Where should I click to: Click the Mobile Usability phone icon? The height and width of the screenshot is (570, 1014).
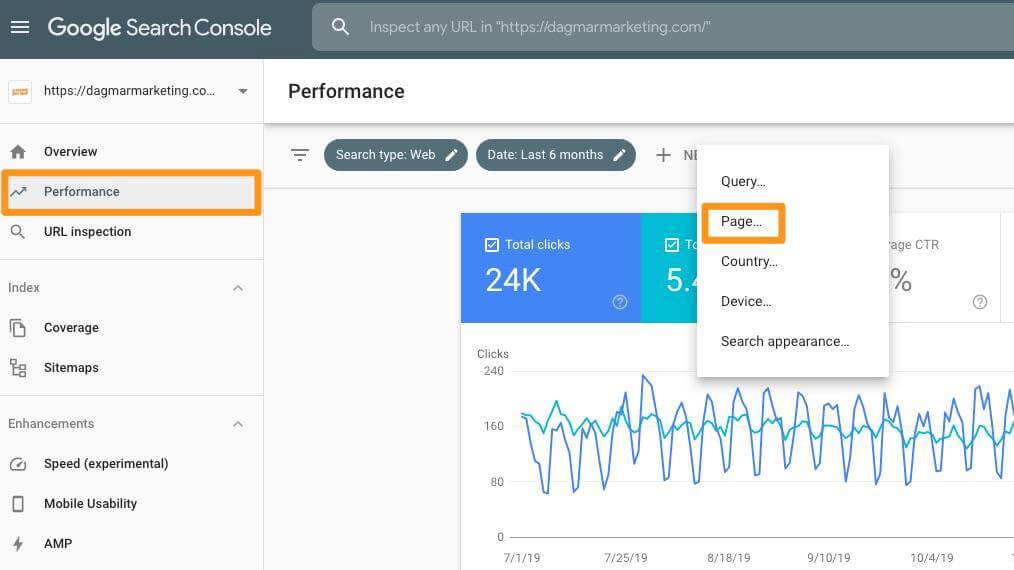click(18, 504)
